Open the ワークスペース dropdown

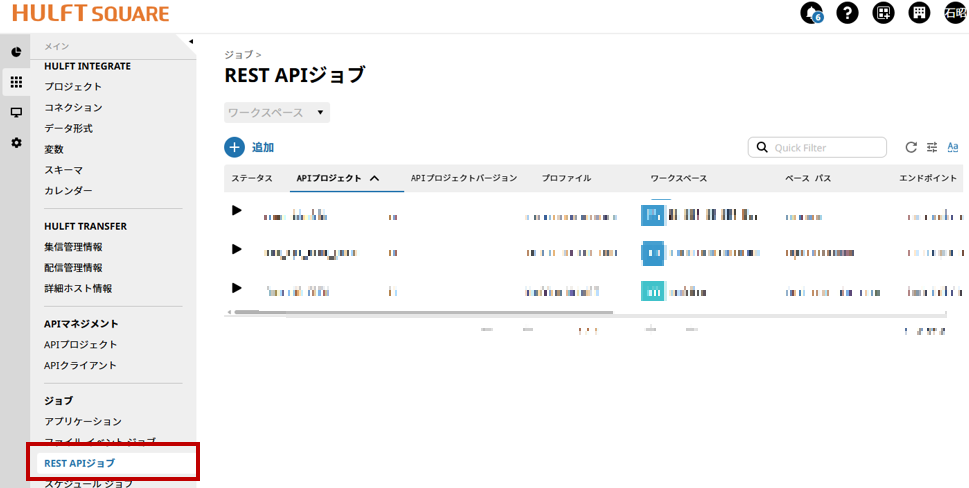[x=277, y=113]
